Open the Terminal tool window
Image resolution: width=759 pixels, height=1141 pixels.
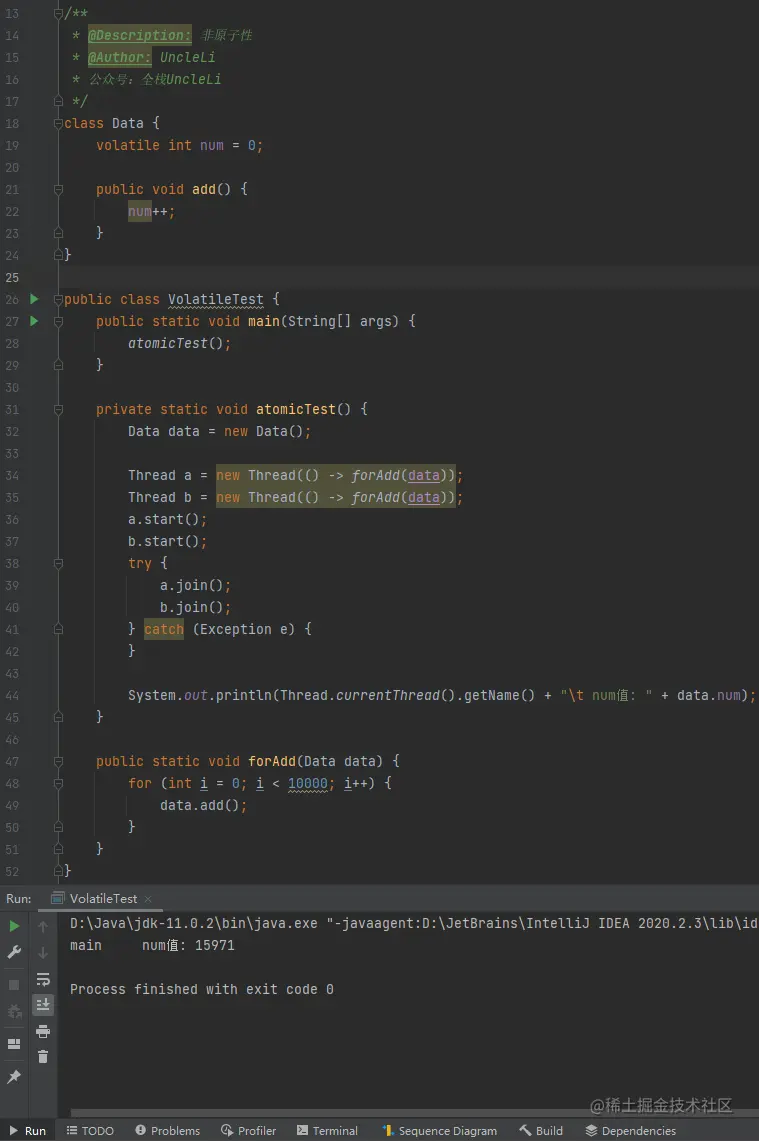[327, 1130]
